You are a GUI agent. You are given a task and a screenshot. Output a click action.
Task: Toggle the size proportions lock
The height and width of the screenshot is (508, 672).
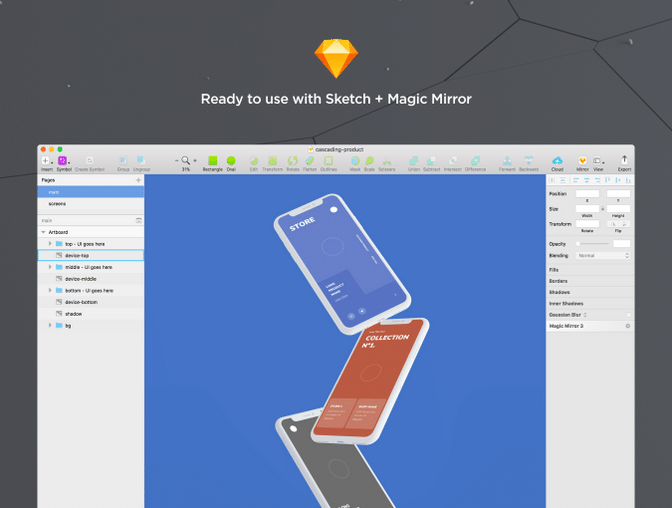[603, 208]
